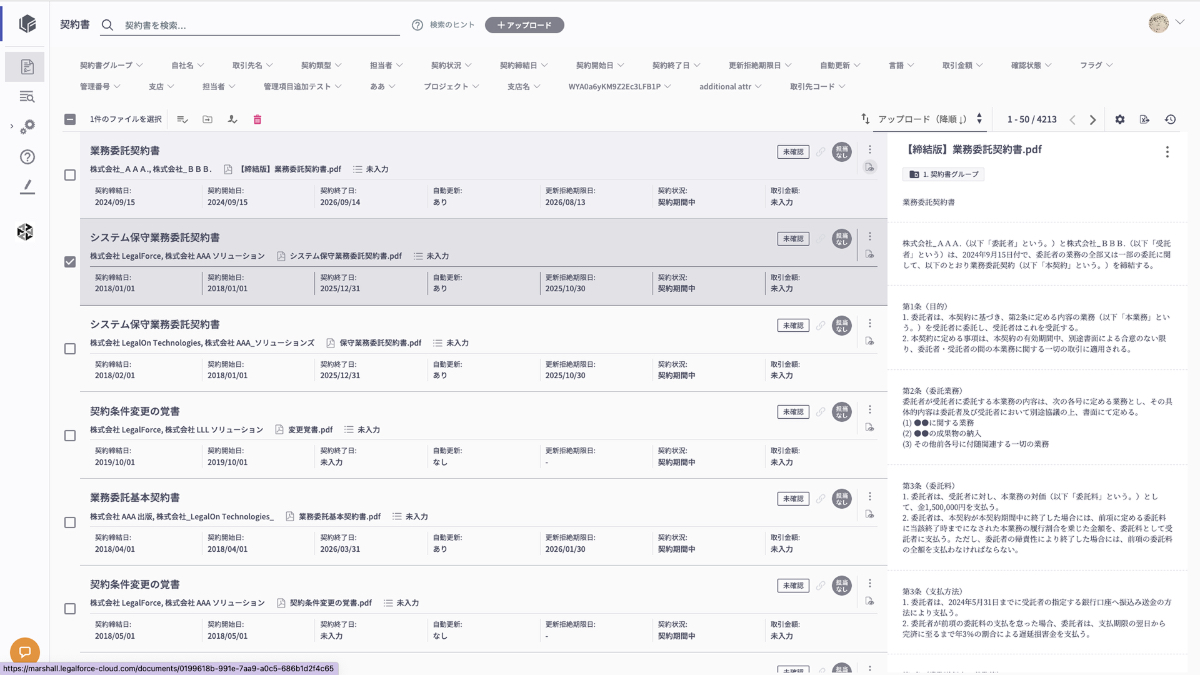Uncheck the システム保守業務委託契約書 selected row checkbox
1200x675 pixels.
(x=69, y=262)
